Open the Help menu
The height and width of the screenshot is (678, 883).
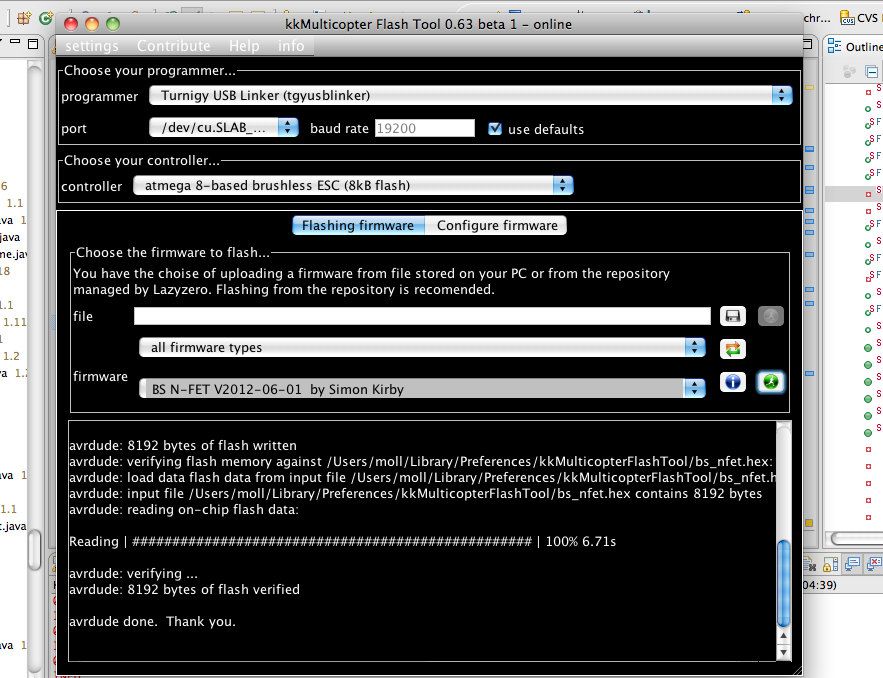tap(243, 46)
